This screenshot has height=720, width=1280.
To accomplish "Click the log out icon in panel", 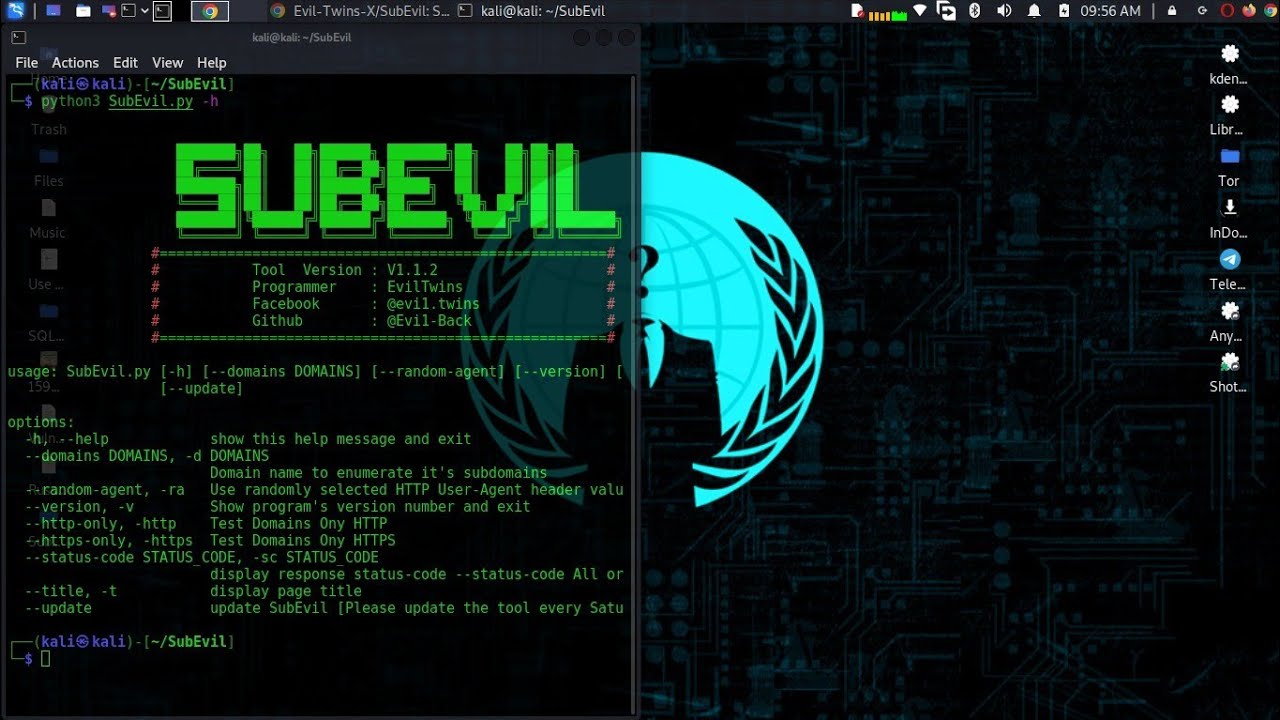I will tap(1201, 11).
